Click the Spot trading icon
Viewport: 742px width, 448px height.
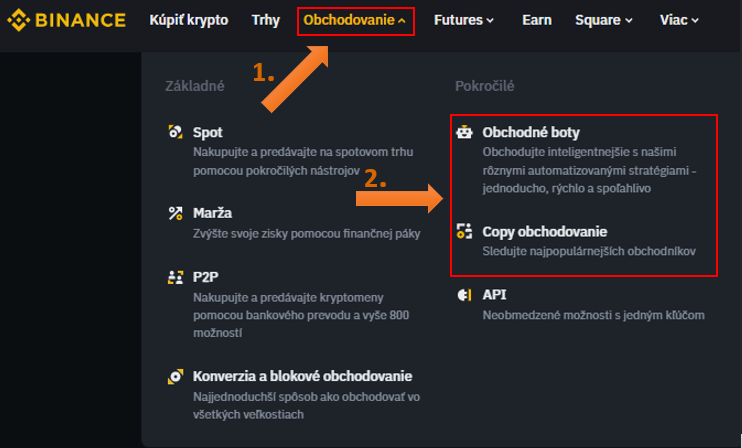(174, 132)
